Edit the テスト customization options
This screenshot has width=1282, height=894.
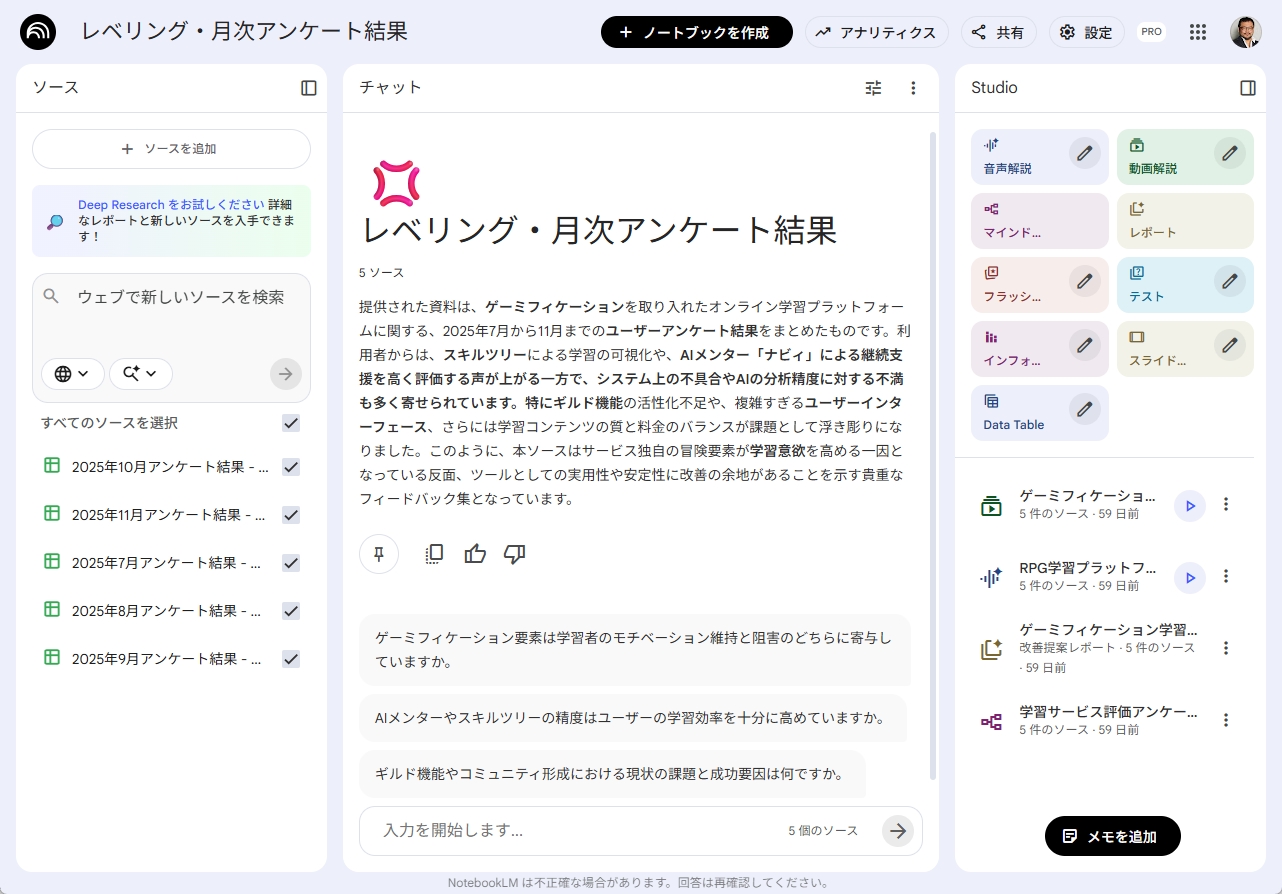(1230, 281)
